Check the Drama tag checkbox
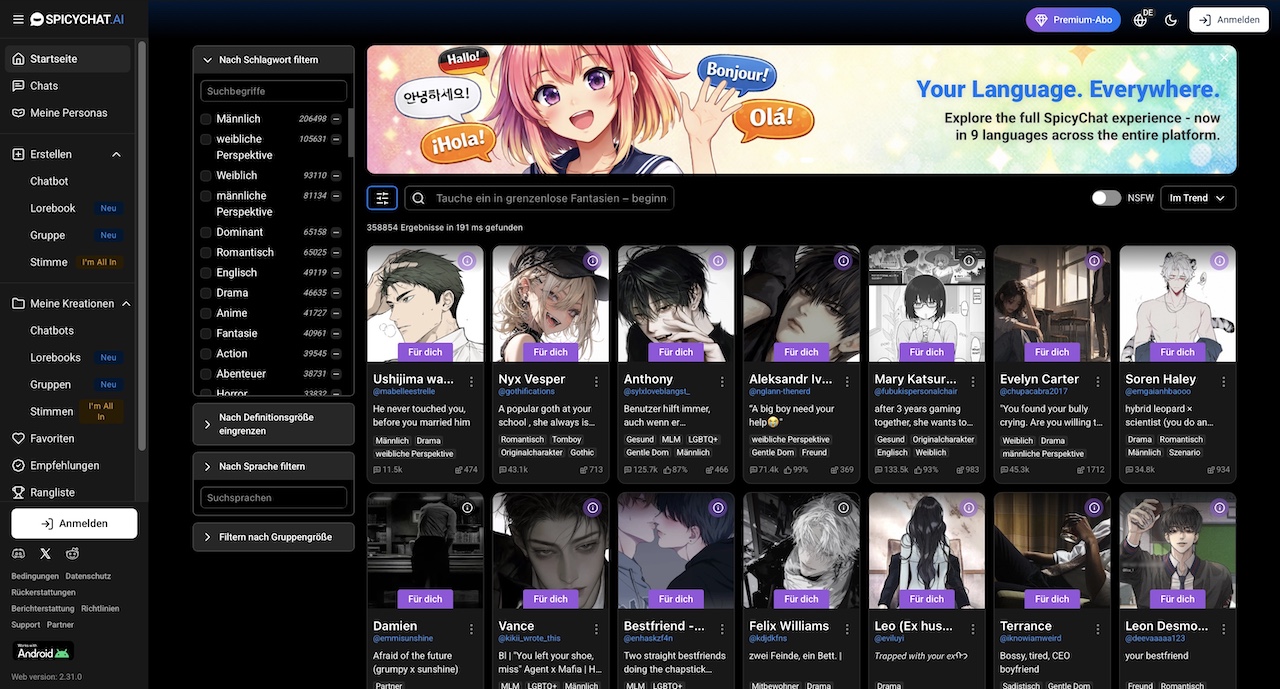Viewport: 1280px width, 689px height. [206, 293]
